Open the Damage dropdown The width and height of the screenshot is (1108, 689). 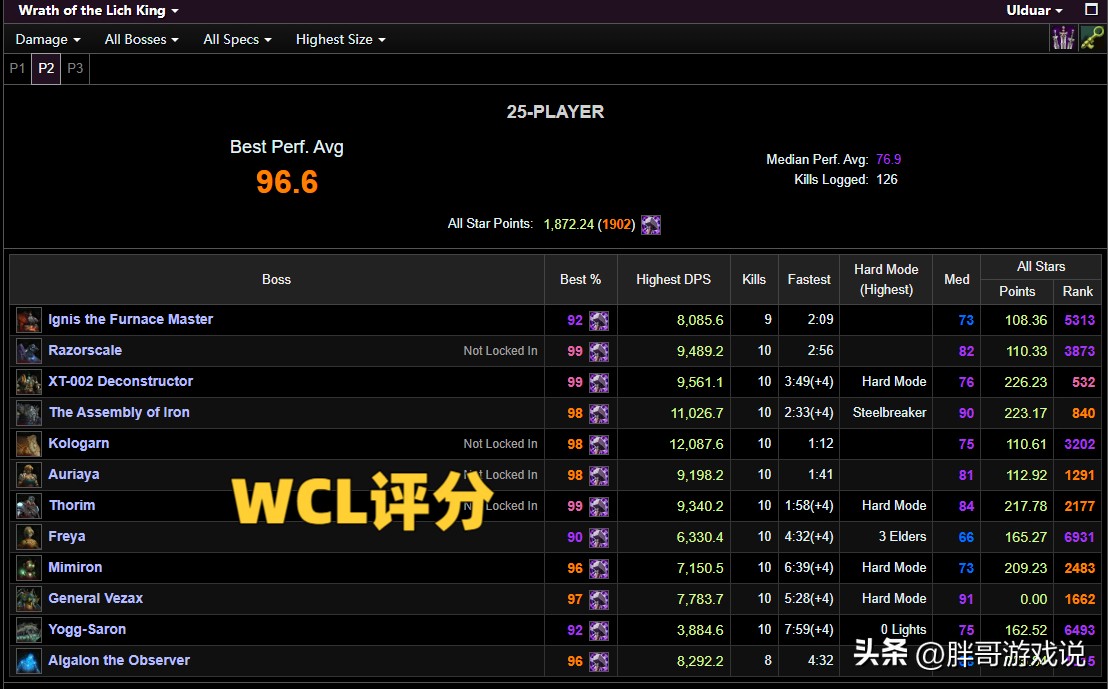pos(47,39)
